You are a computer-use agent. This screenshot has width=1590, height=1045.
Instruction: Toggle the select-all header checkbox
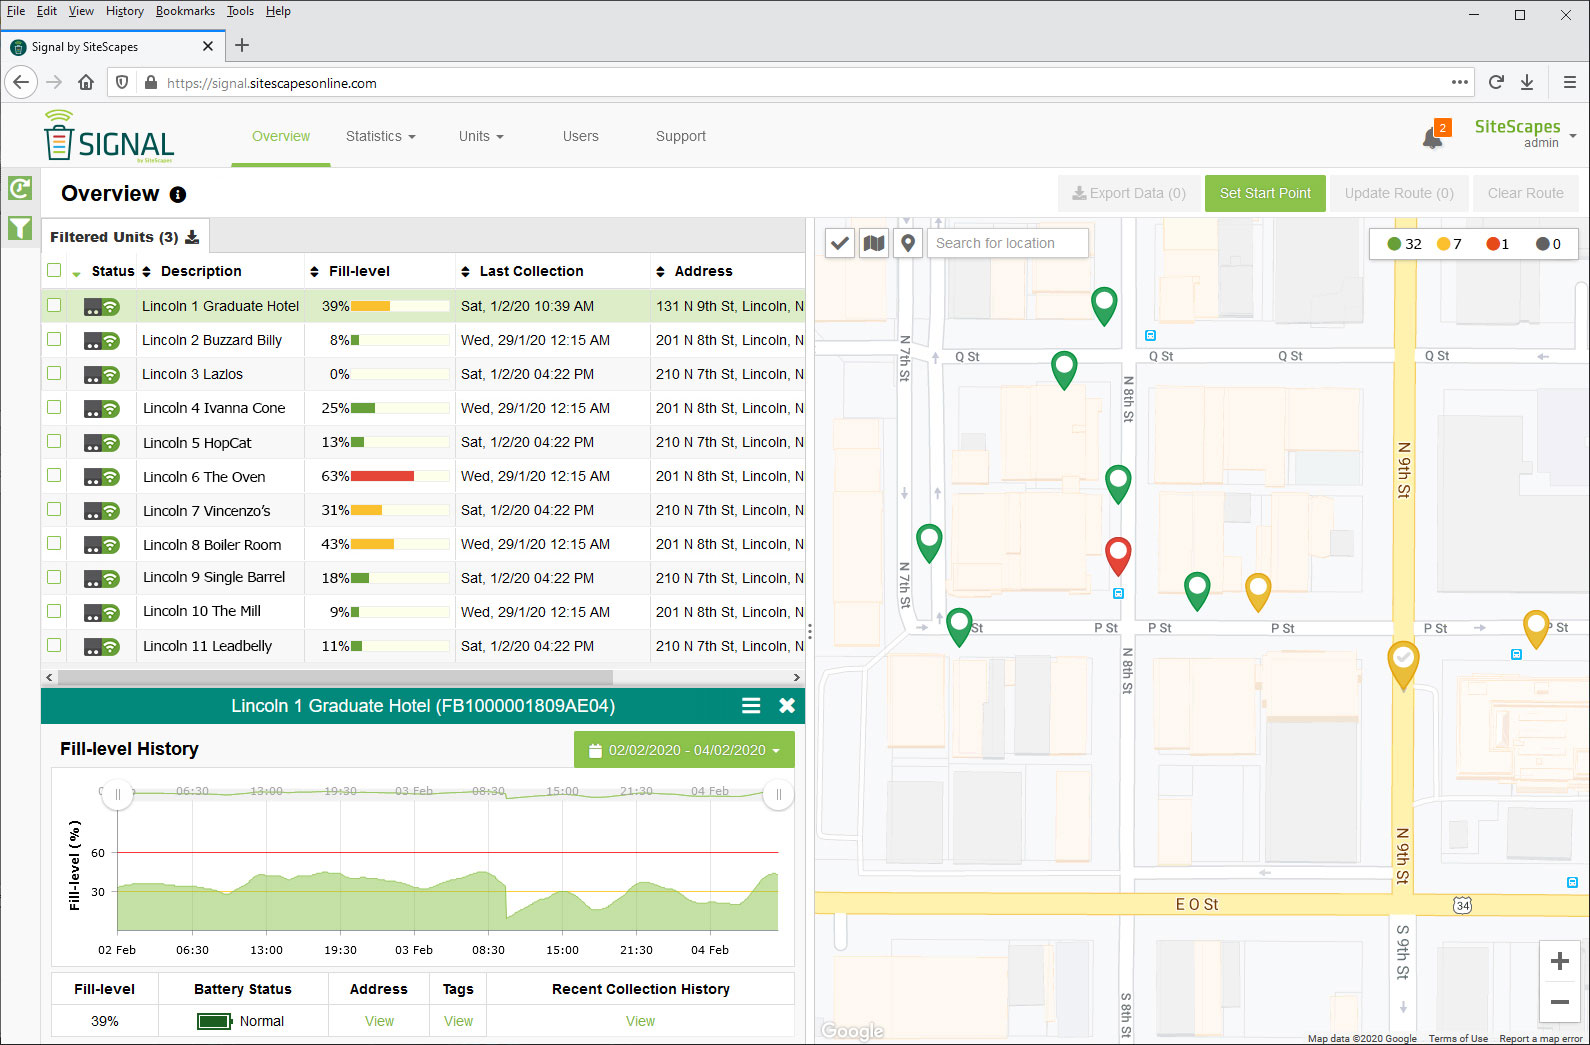[54, 271]
